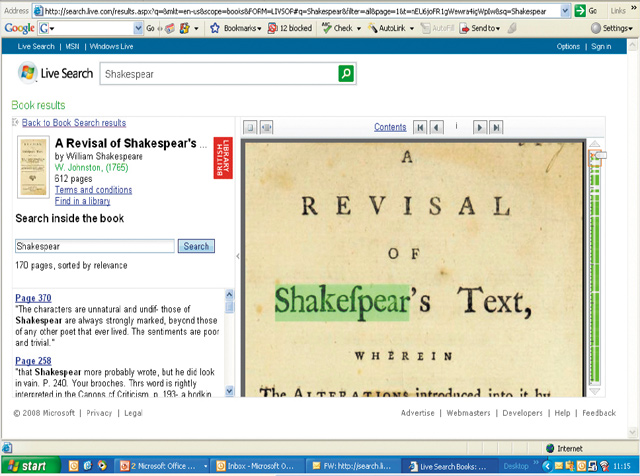640x476 pixels.
Task: Open Terms and conditions link
Action: [x=93, y=190]
